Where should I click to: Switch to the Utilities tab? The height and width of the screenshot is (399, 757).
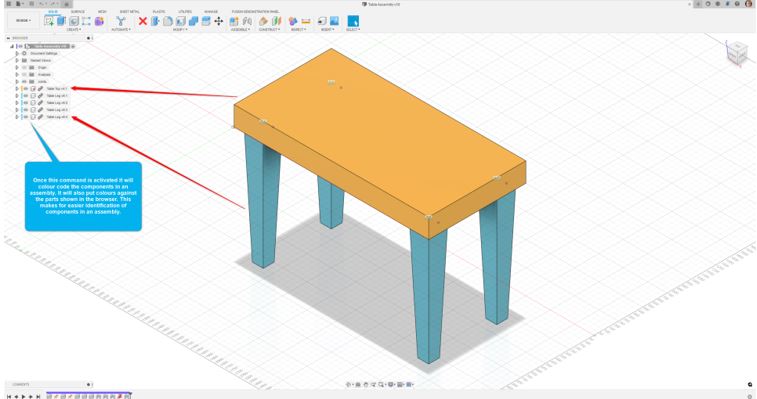pos(185,12)
